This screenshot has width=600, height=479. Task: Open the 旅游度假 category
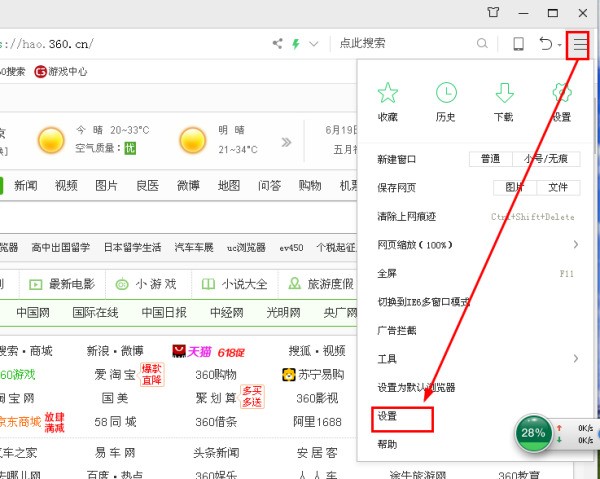point(321,284)
